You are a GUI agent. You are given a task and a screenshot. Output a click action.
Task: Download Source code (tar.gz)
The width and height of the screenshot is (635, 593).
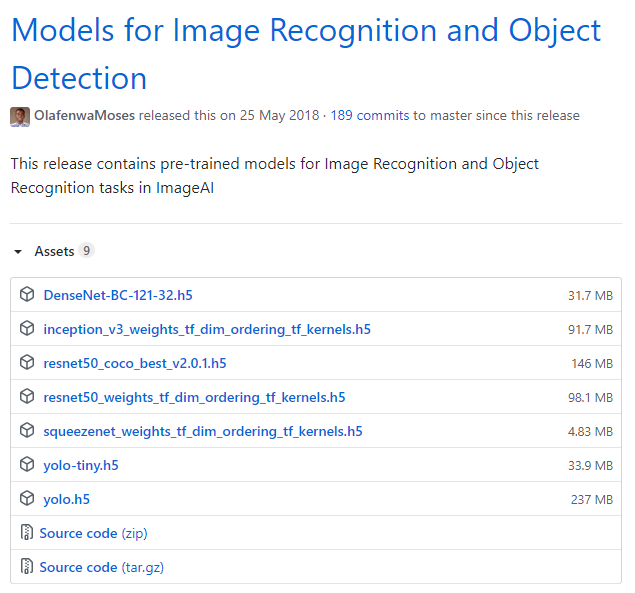tap(102, 567)
